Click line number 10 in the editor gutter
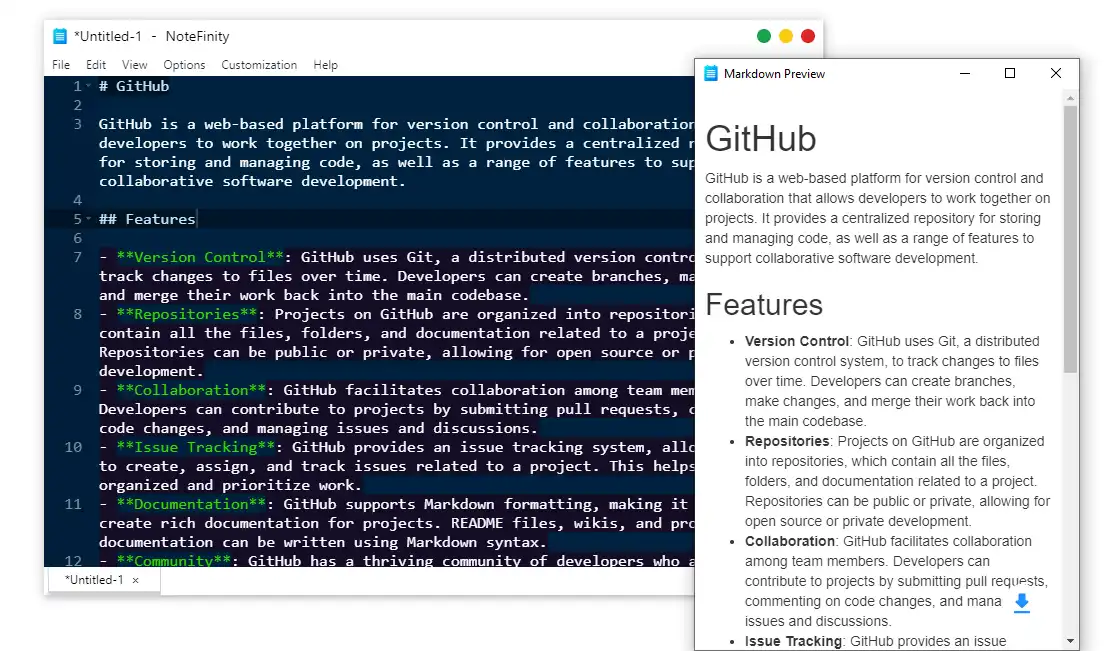Viewport: 1119px width, 651px height. coord(73,447)
